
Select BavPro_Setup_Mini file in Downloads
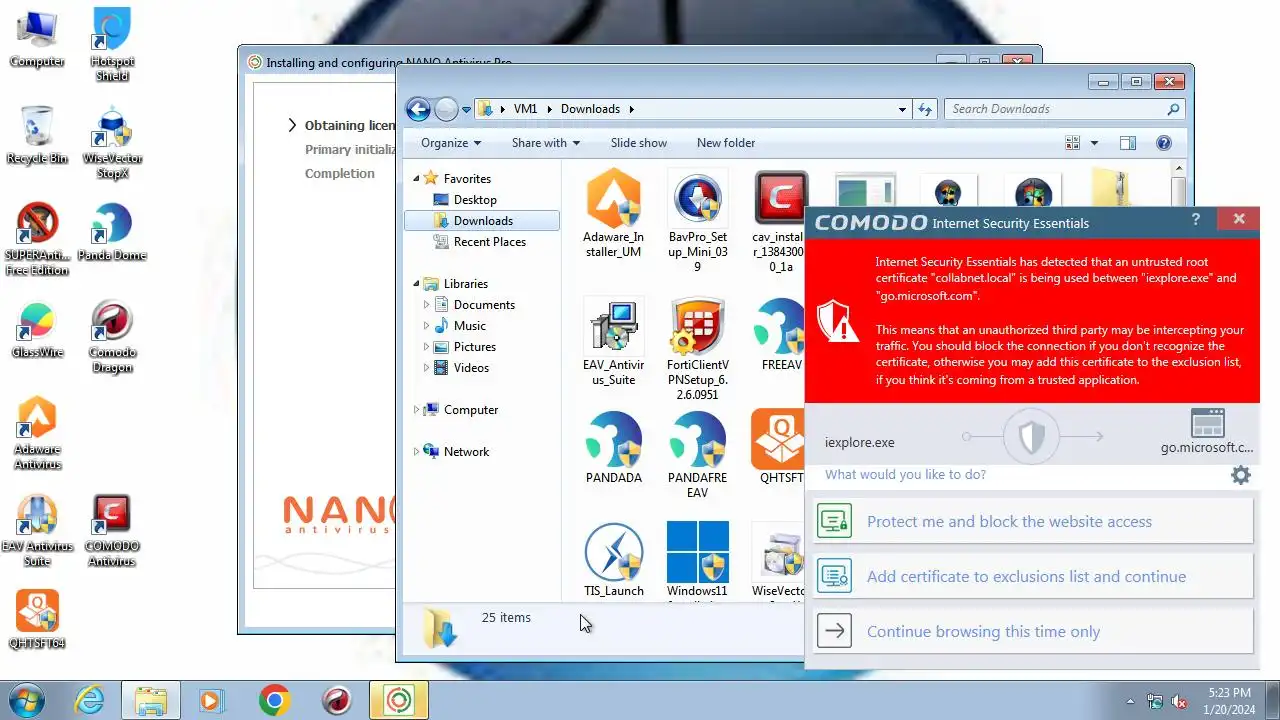[697, 221]
